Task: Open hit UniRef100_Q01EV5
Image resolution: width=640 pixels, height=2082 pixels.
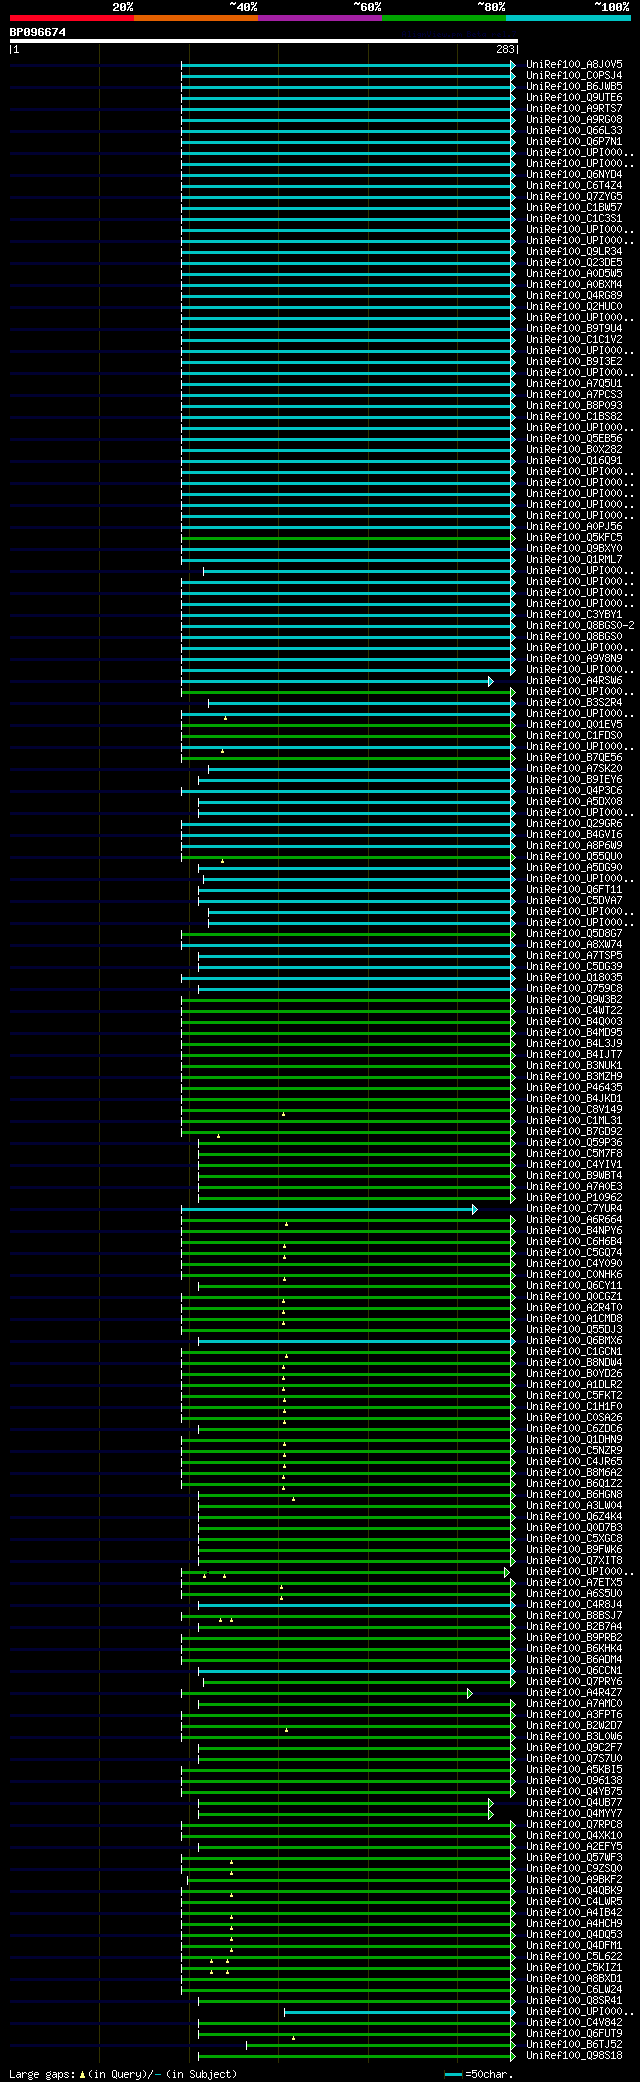Action: coord(574,724)
